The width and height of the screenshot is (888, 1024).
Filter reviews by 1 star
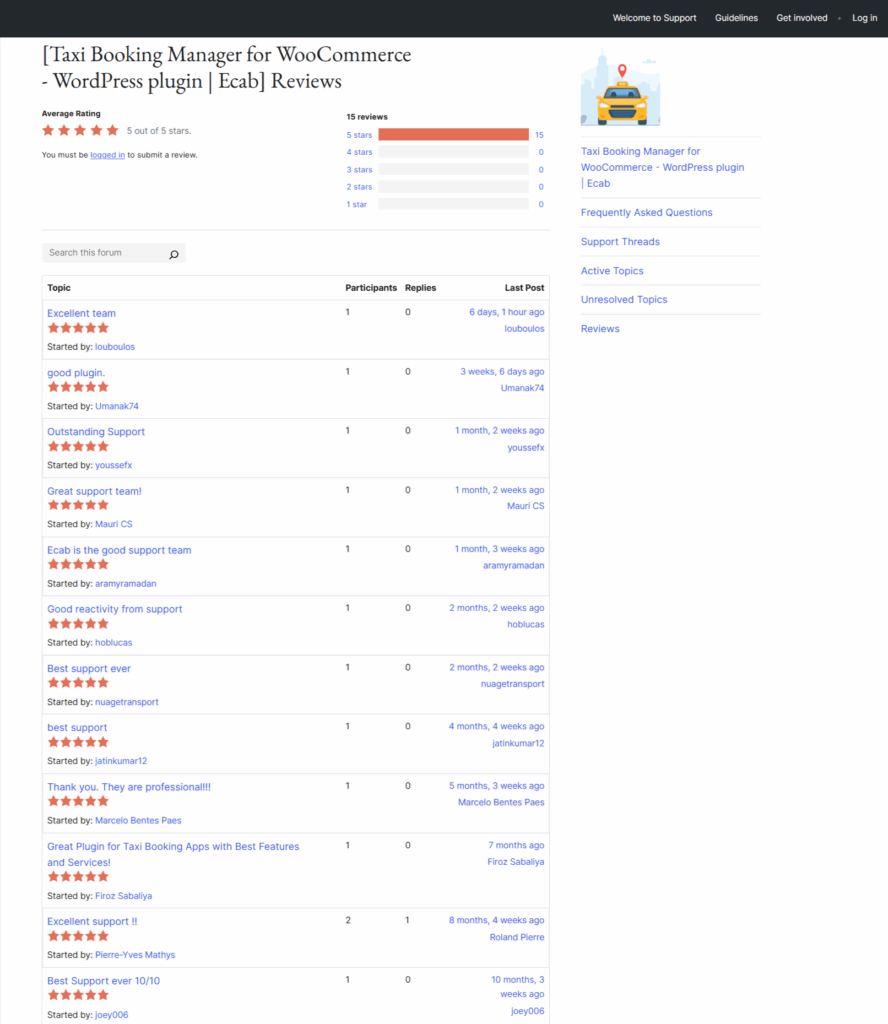click(x=357, y=204)
